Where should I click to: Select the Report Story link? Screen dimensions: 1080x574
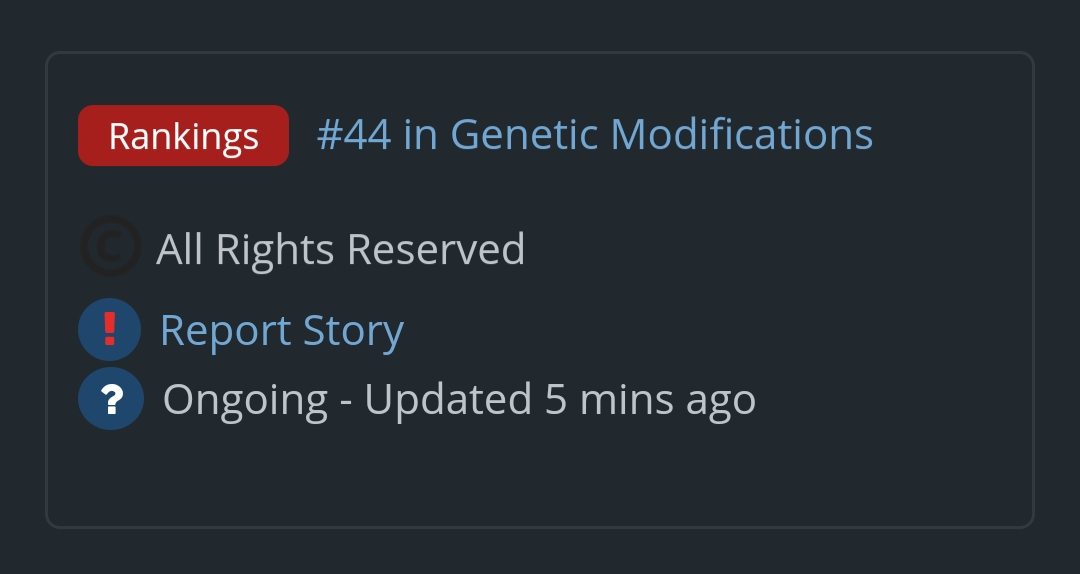click(x=281, y=331)
